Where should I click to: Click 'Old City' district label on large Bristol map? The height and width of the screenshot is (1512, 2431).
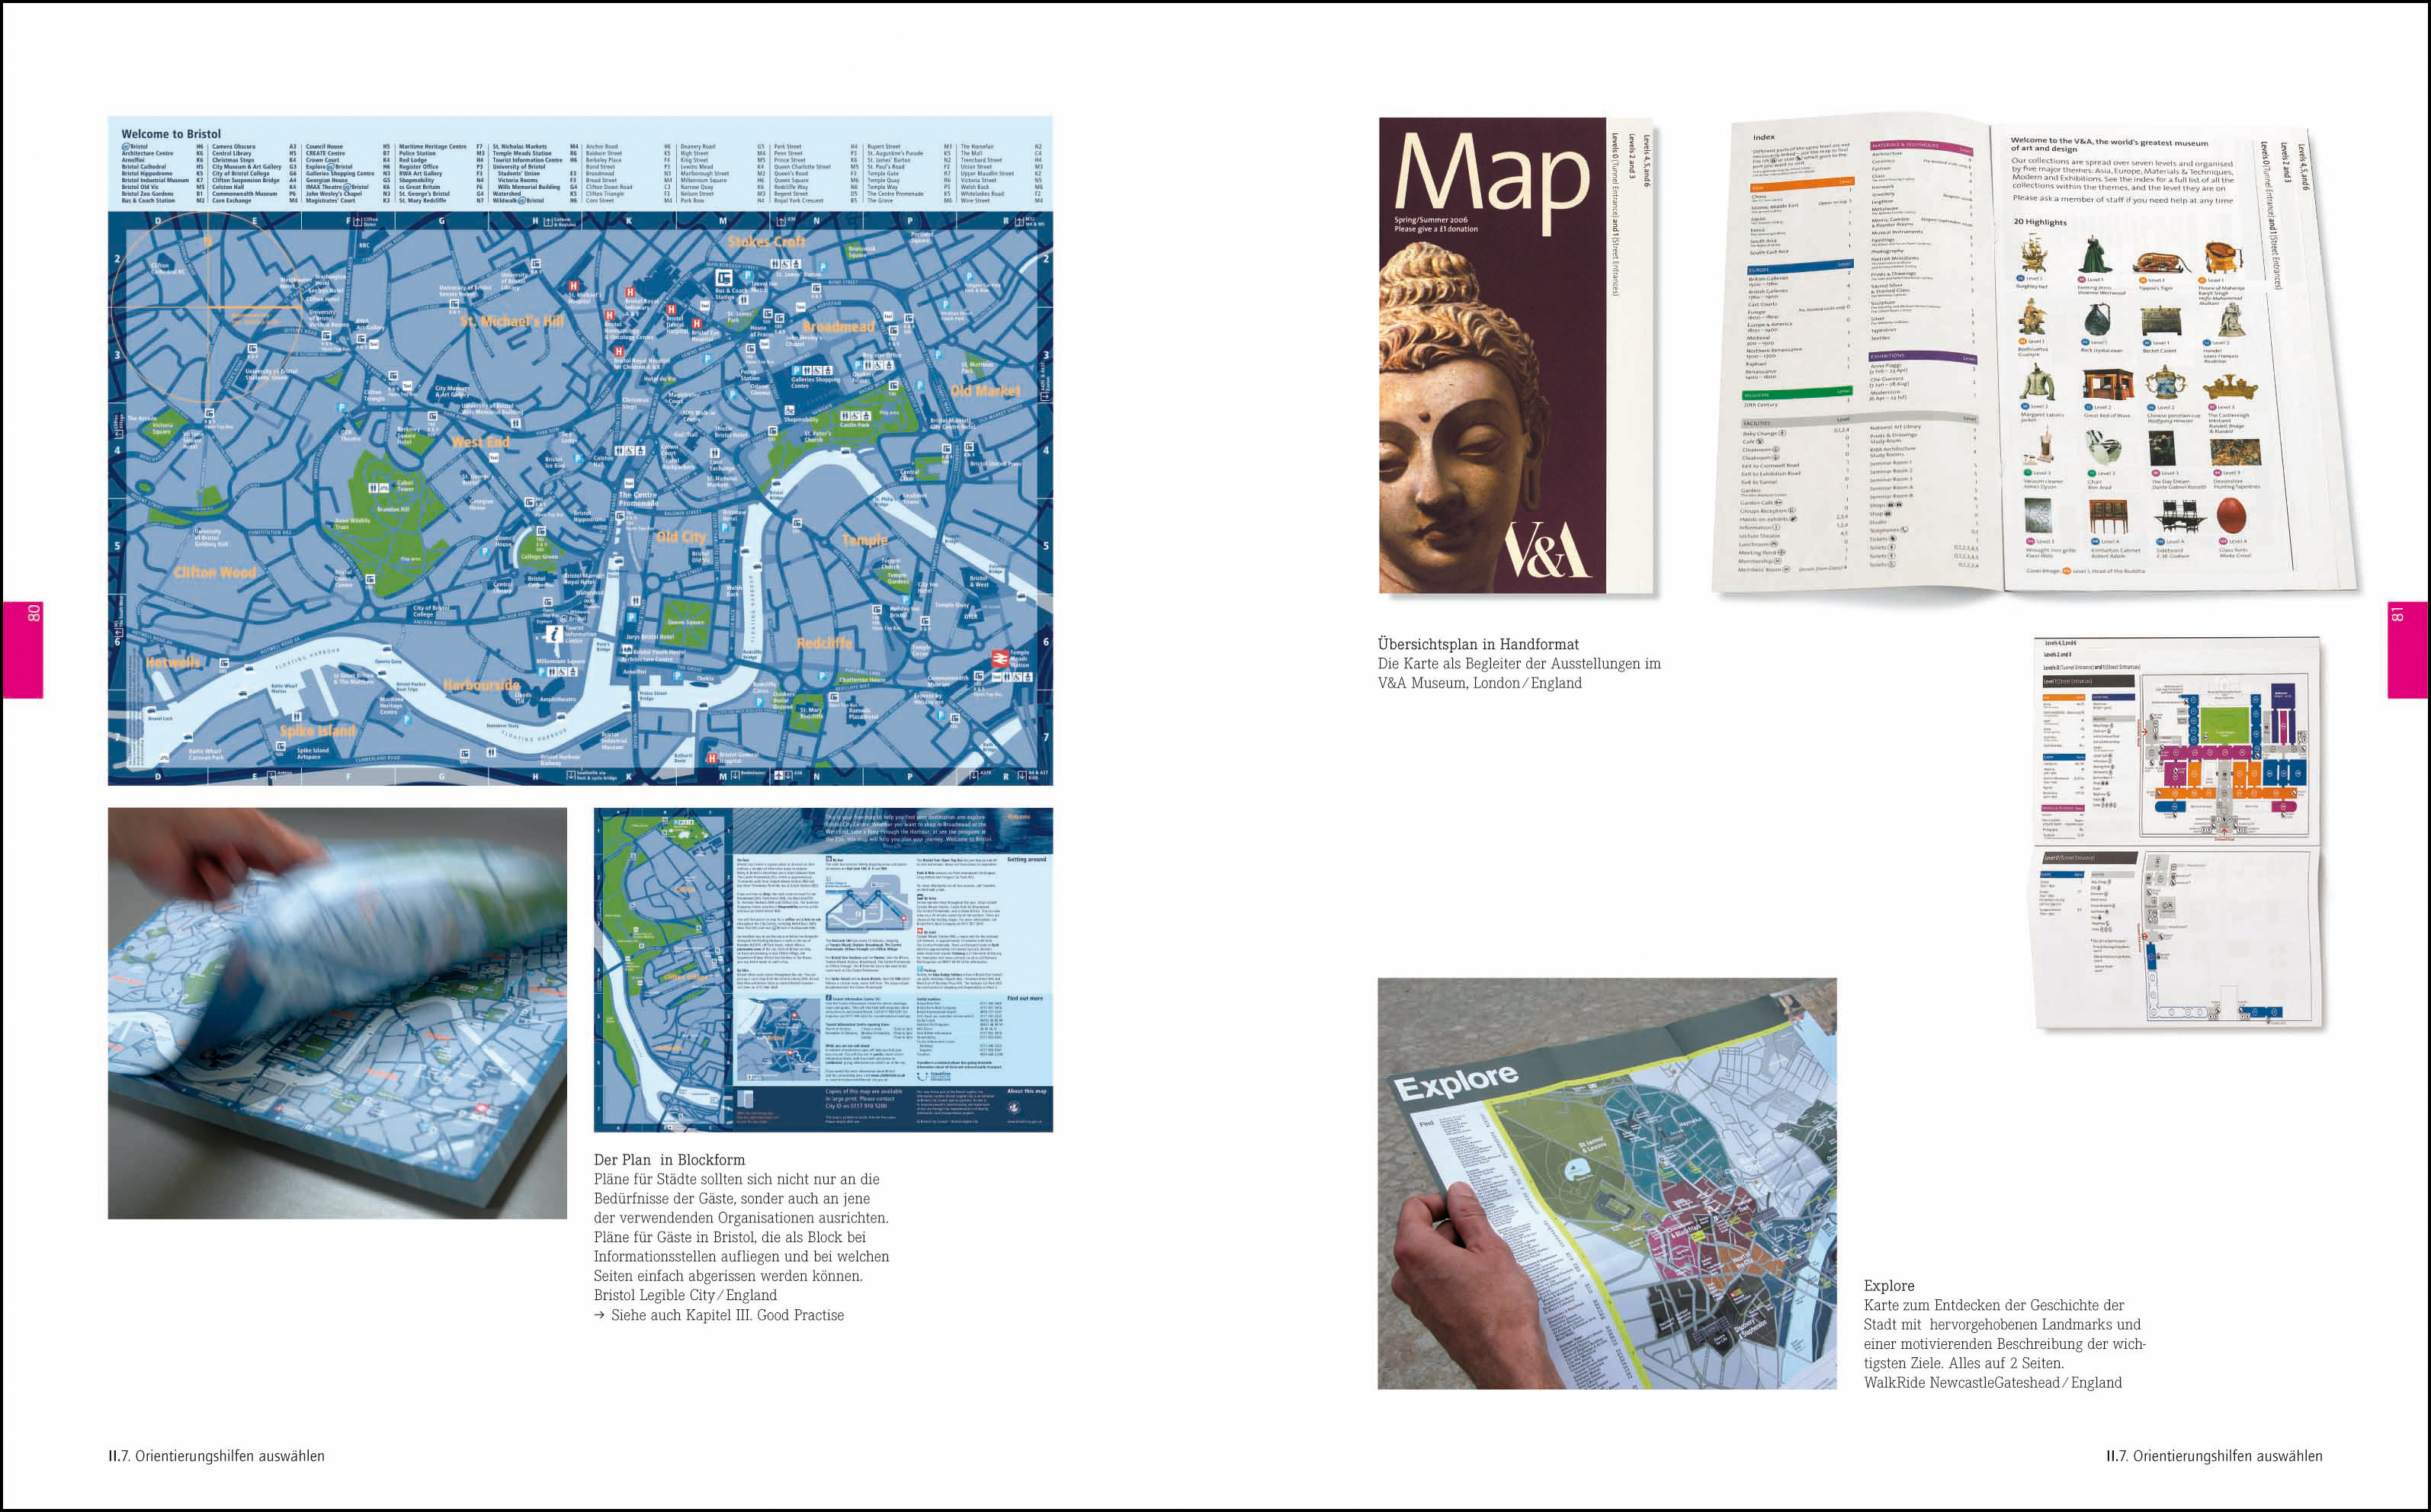681,537
